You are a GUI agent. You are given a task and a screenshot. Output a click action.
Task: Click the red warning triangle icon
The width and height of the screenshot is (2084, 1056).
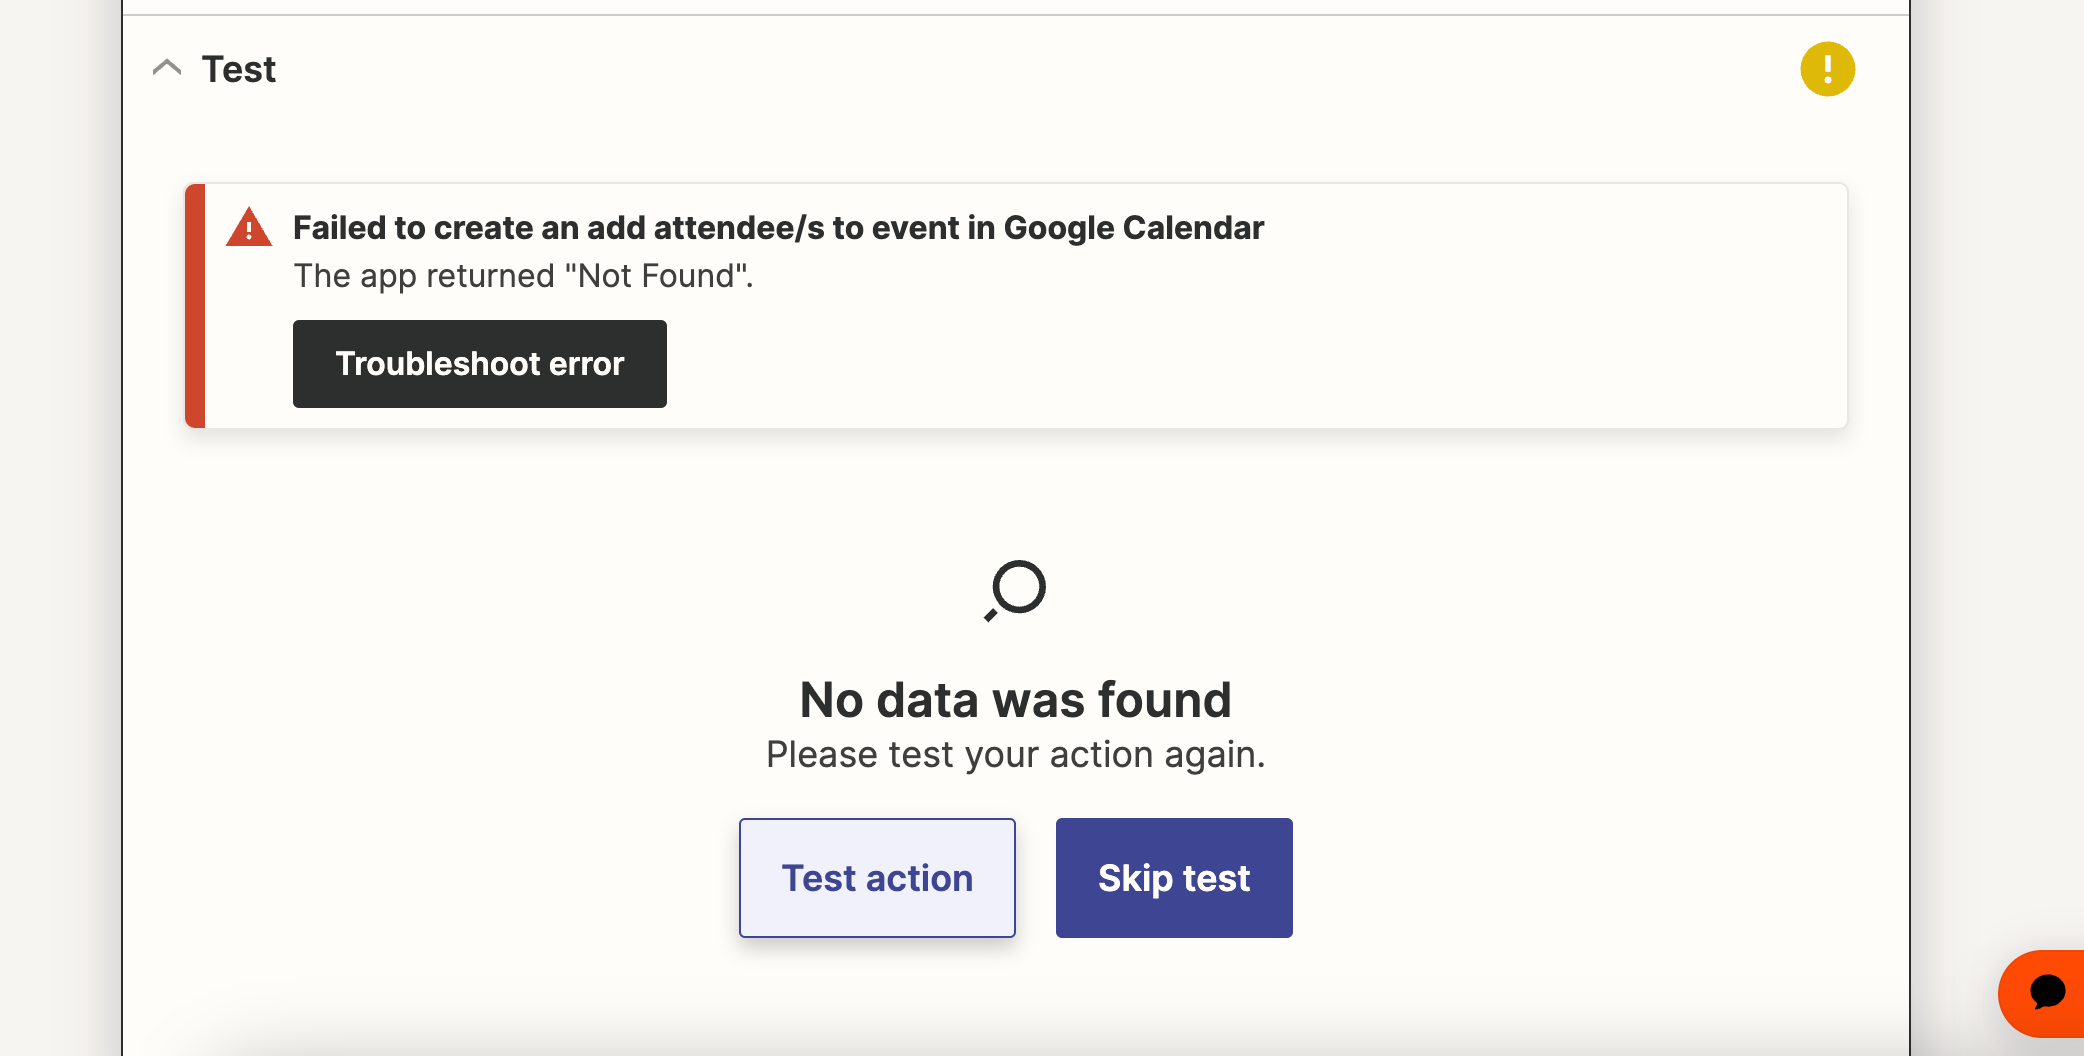point(249,228)
